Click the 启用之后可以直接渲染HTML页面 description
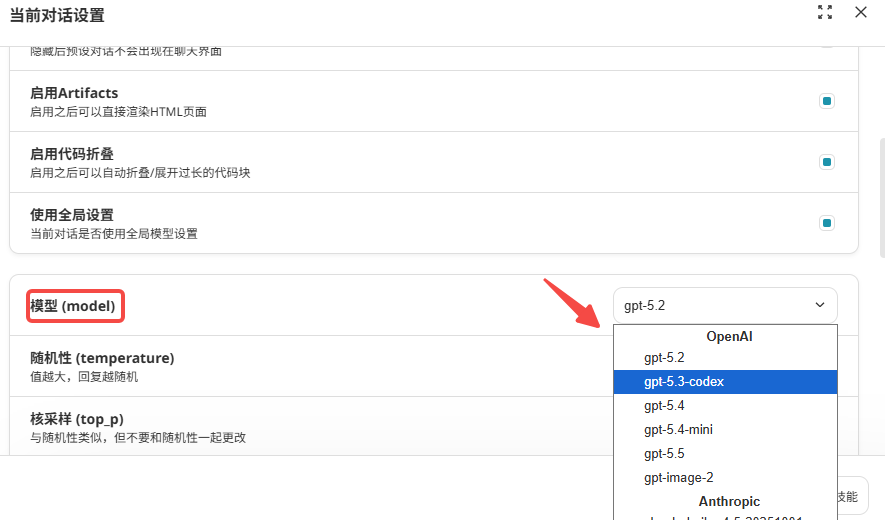885x520 pixels. (x=118, y=112)
